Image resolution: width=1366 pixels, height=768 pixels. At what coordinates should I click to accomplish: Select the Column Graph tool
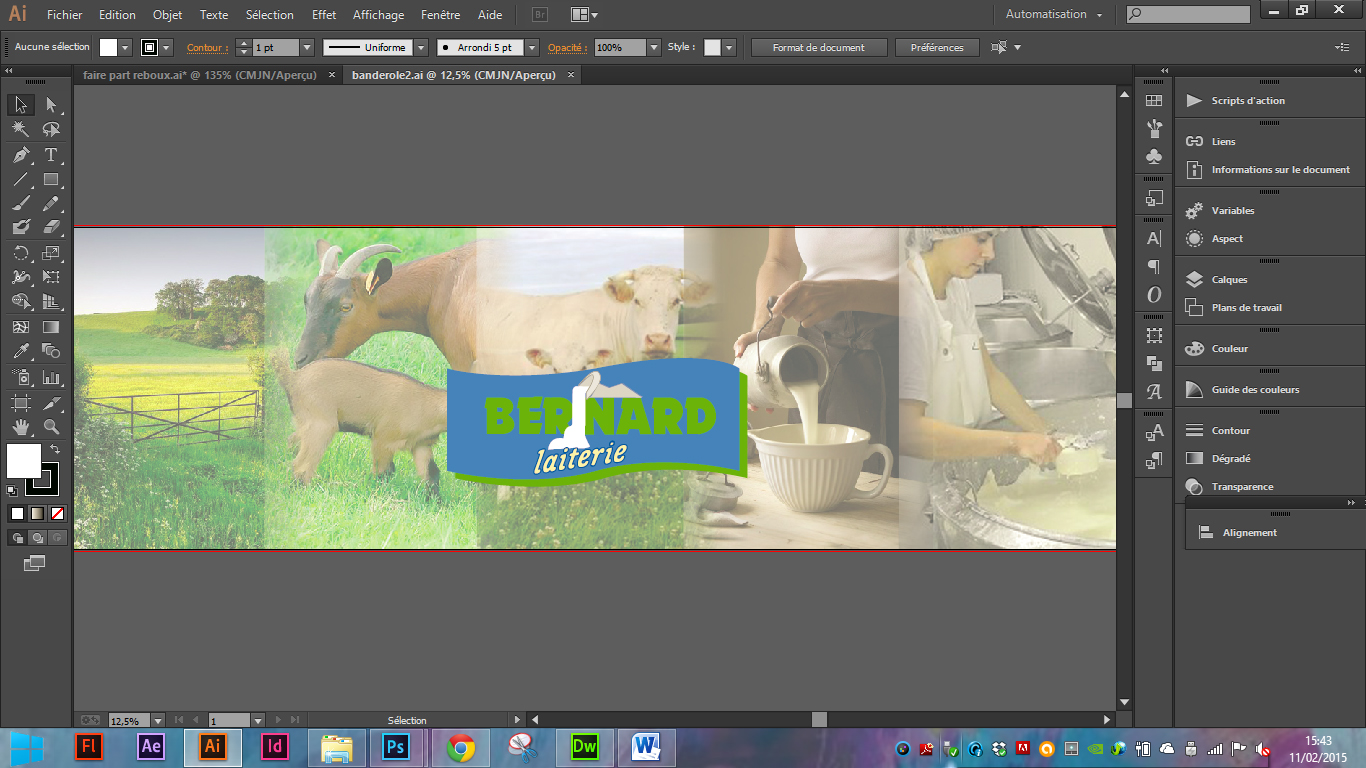pos(51,378)
